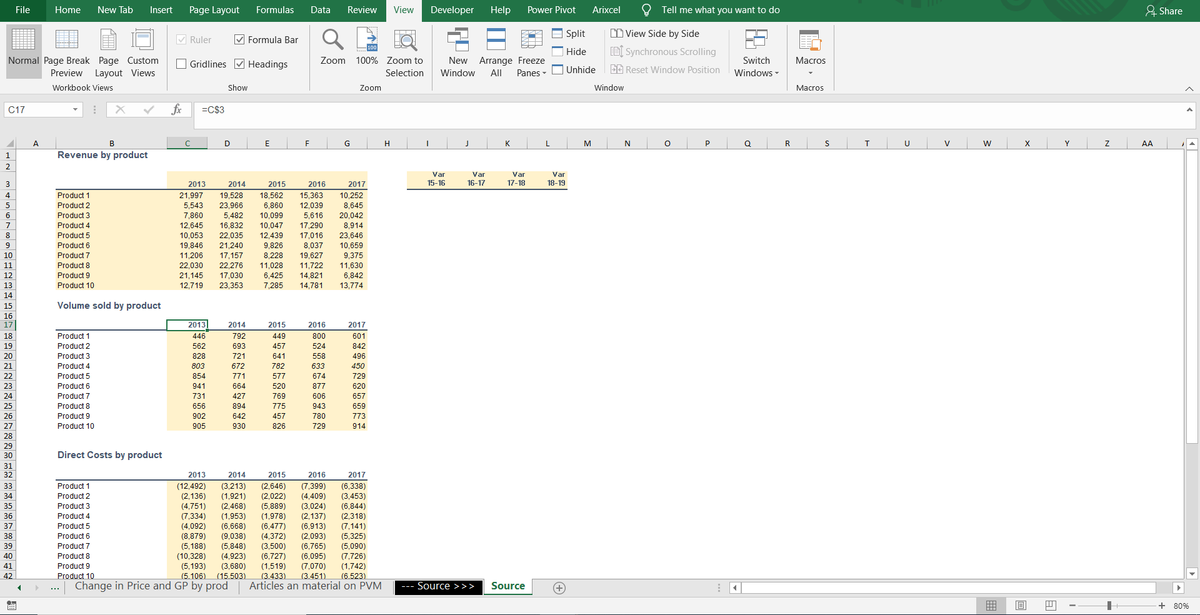Open Page Break Preview
1200x615 pixels.
[x=66, y=52]
